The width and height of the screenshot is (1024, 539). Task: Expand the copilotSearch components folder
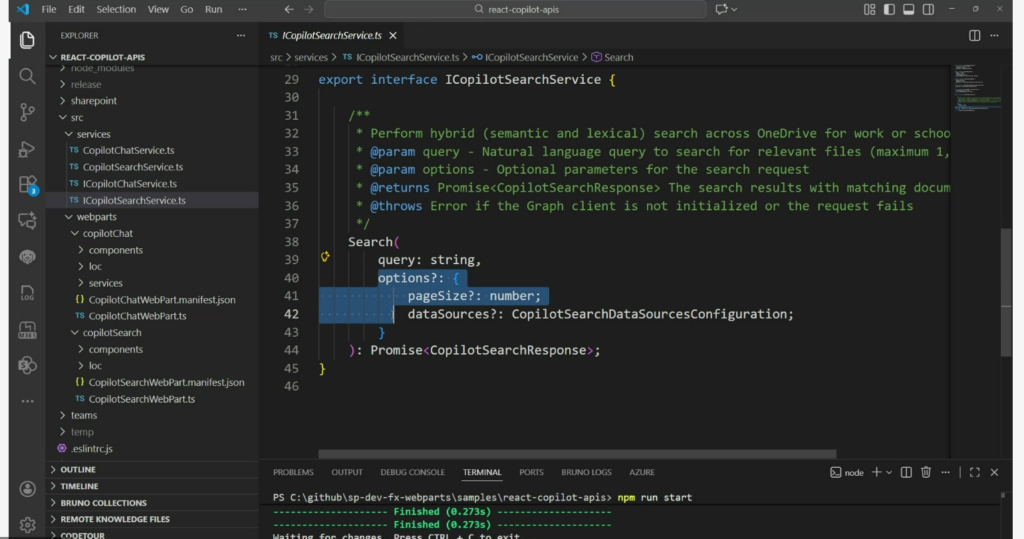115,349
